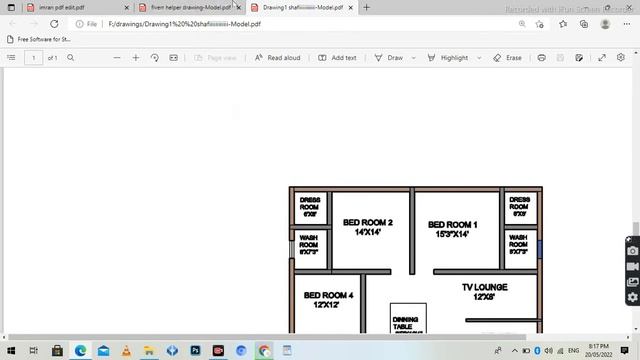This screenshot has height=360, width=640.
Task: Open browser zoom magnifier in address bar
Action: click(x=522, y=24)
